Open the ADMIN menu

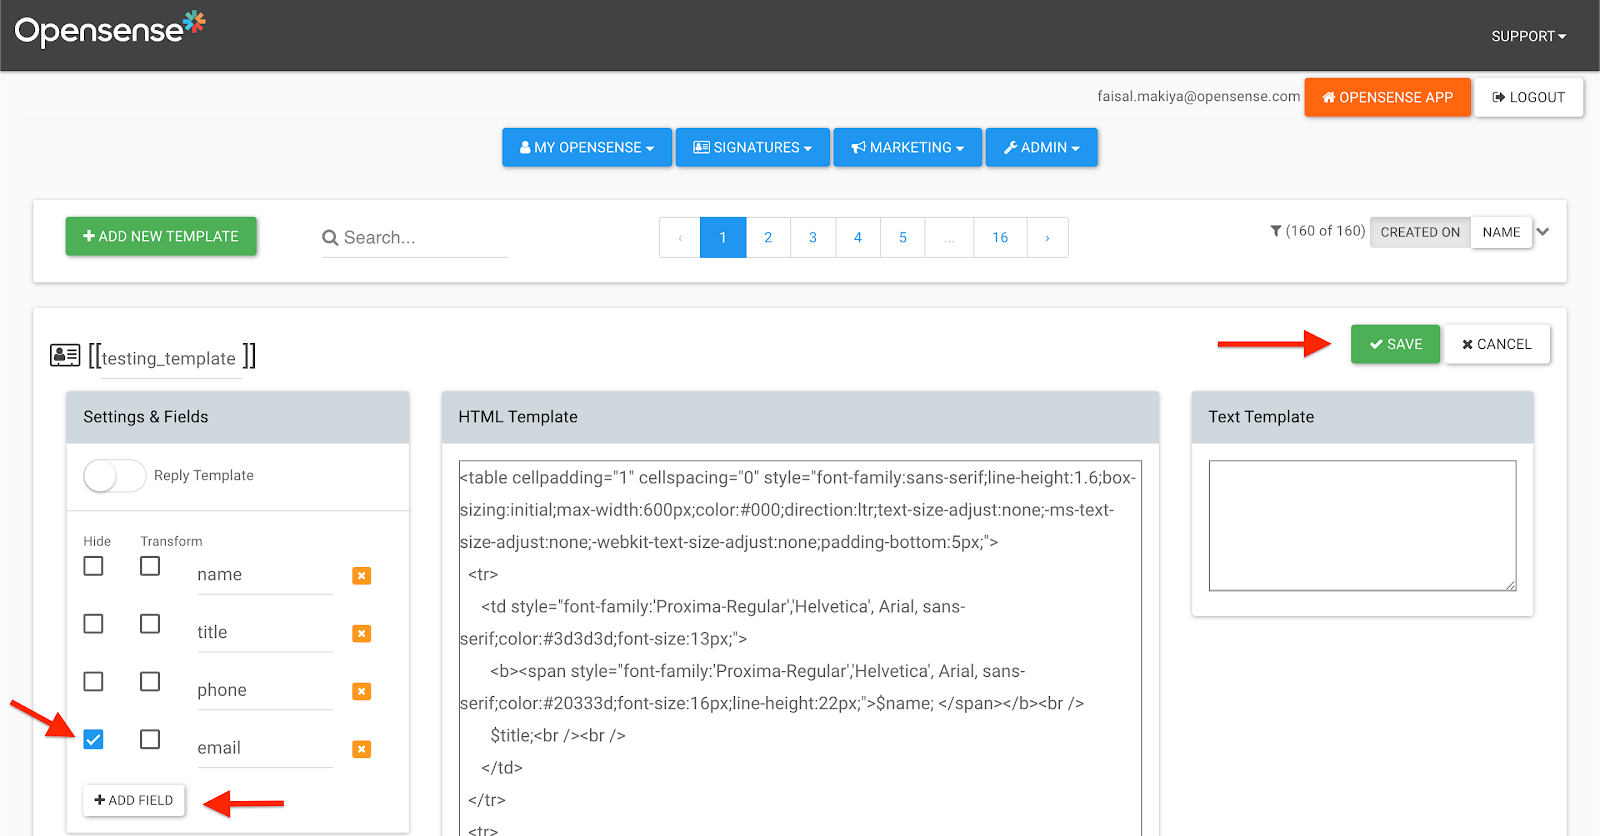[1042, 147]
